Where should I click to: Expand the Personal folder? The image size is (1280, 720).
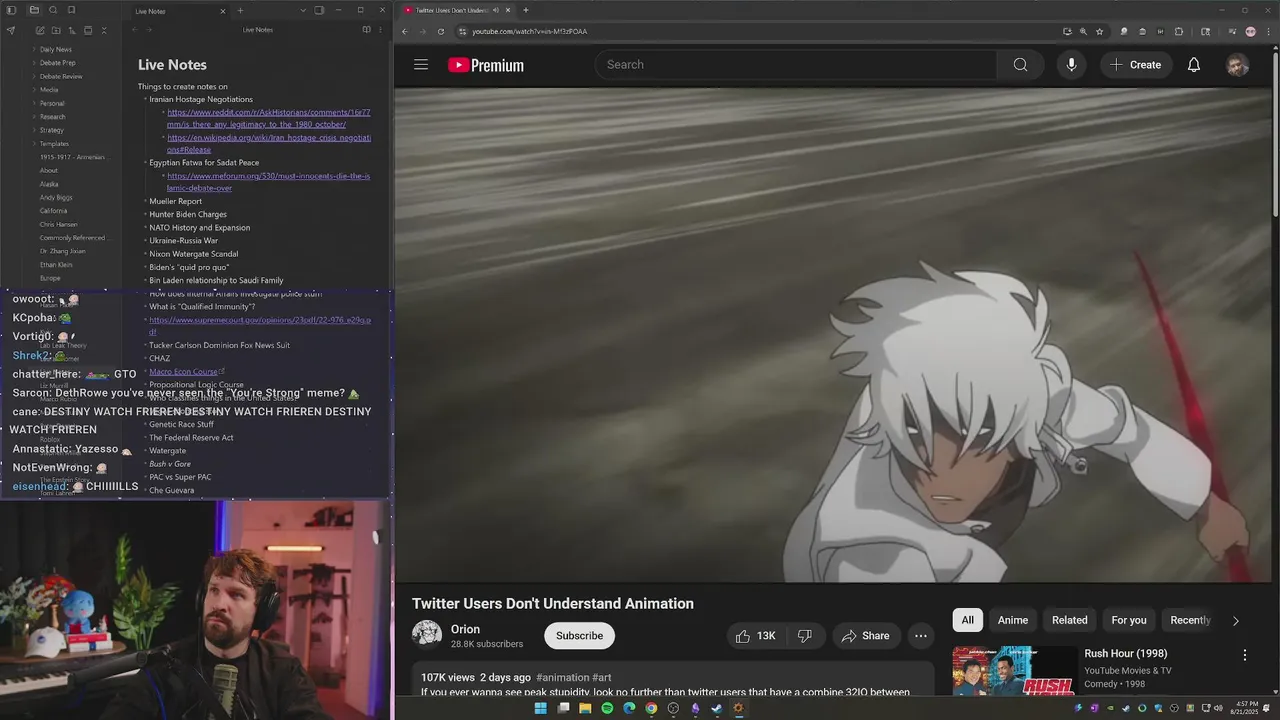[52, 103]
